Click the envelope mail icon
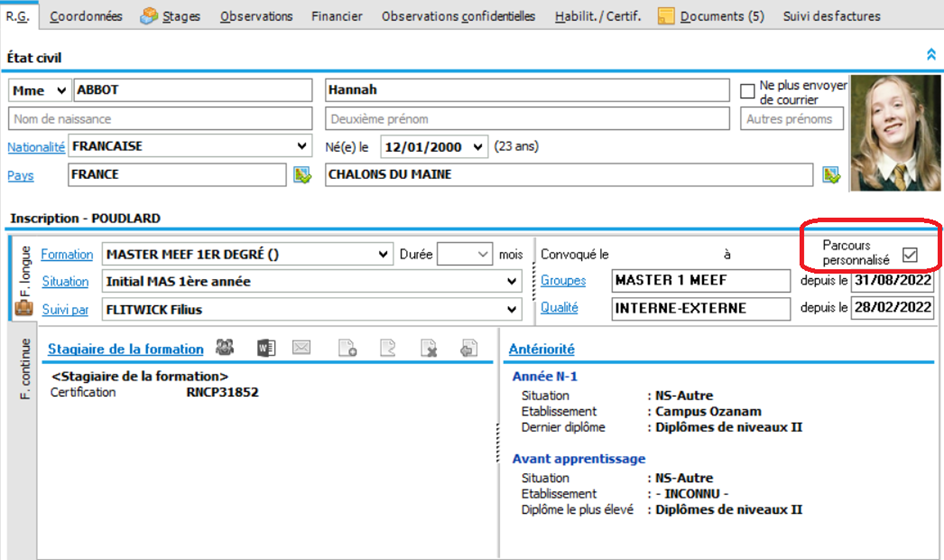The width and height of the screenshot is (944, 560). 301,348
